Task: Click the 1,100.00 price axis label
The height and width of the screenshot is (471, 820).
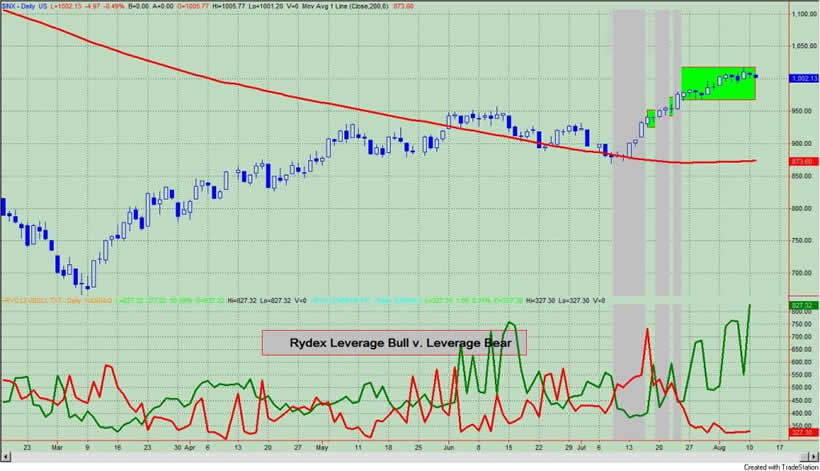Action: click(804, 14)
